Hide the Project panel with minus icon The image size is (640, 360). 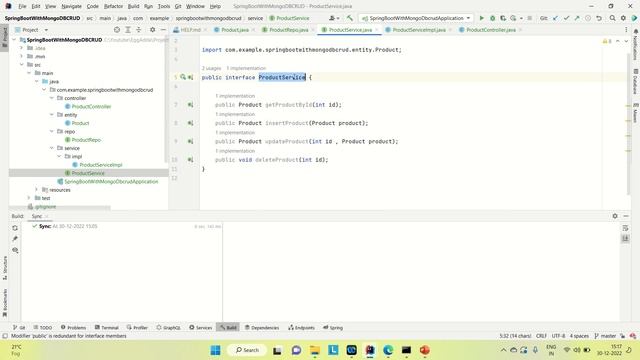pyautogui.click(x=163, y=30)
